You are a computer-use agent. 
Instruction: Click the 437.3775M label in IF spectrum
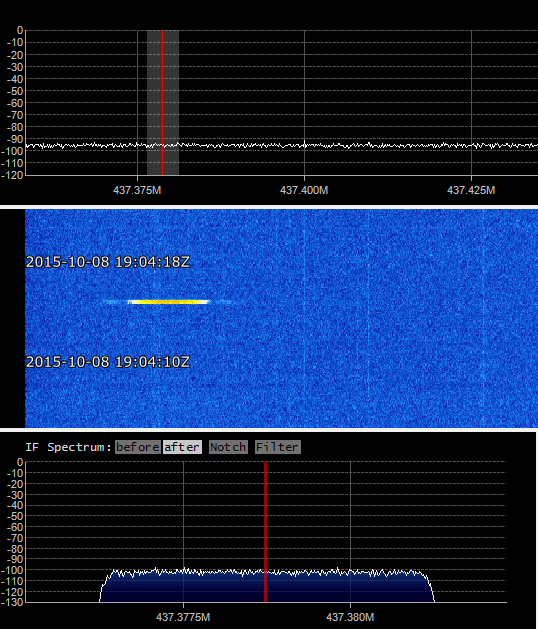click(x=183, y=617)
